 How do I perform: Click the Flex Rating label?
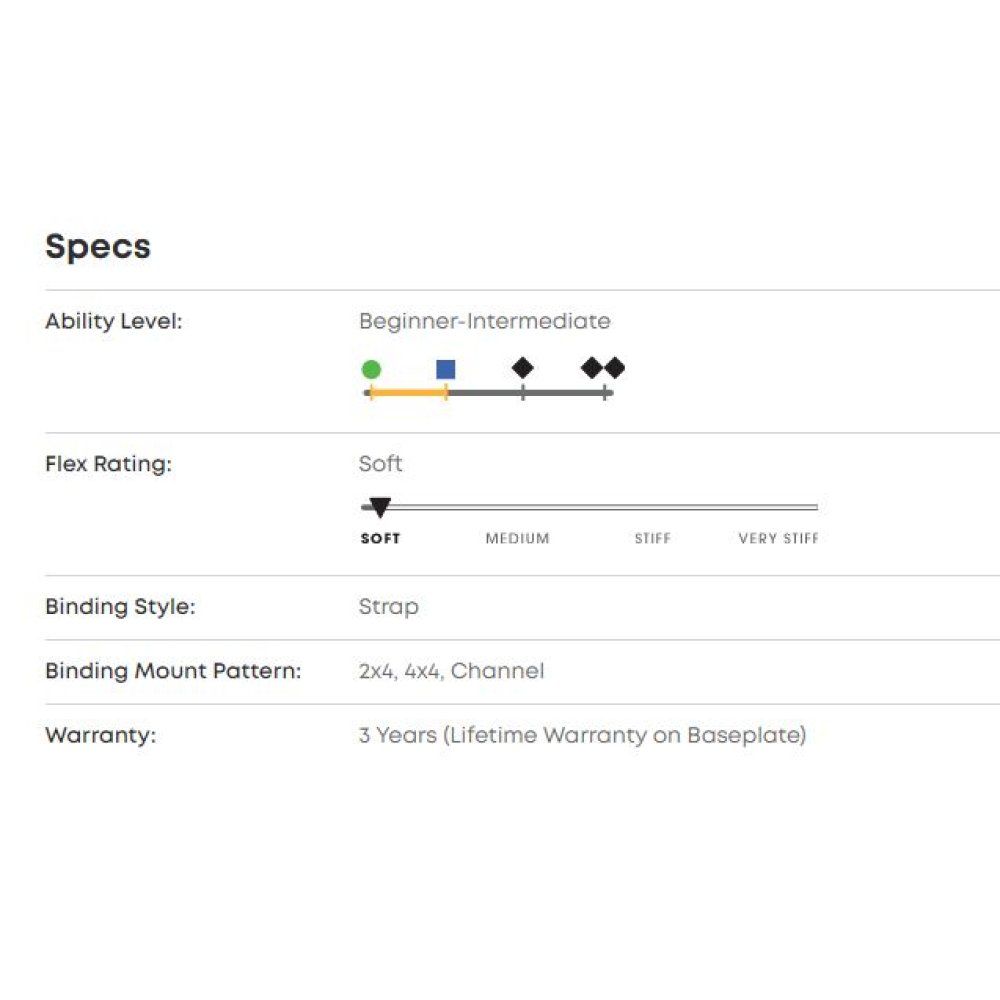point(108,464)
